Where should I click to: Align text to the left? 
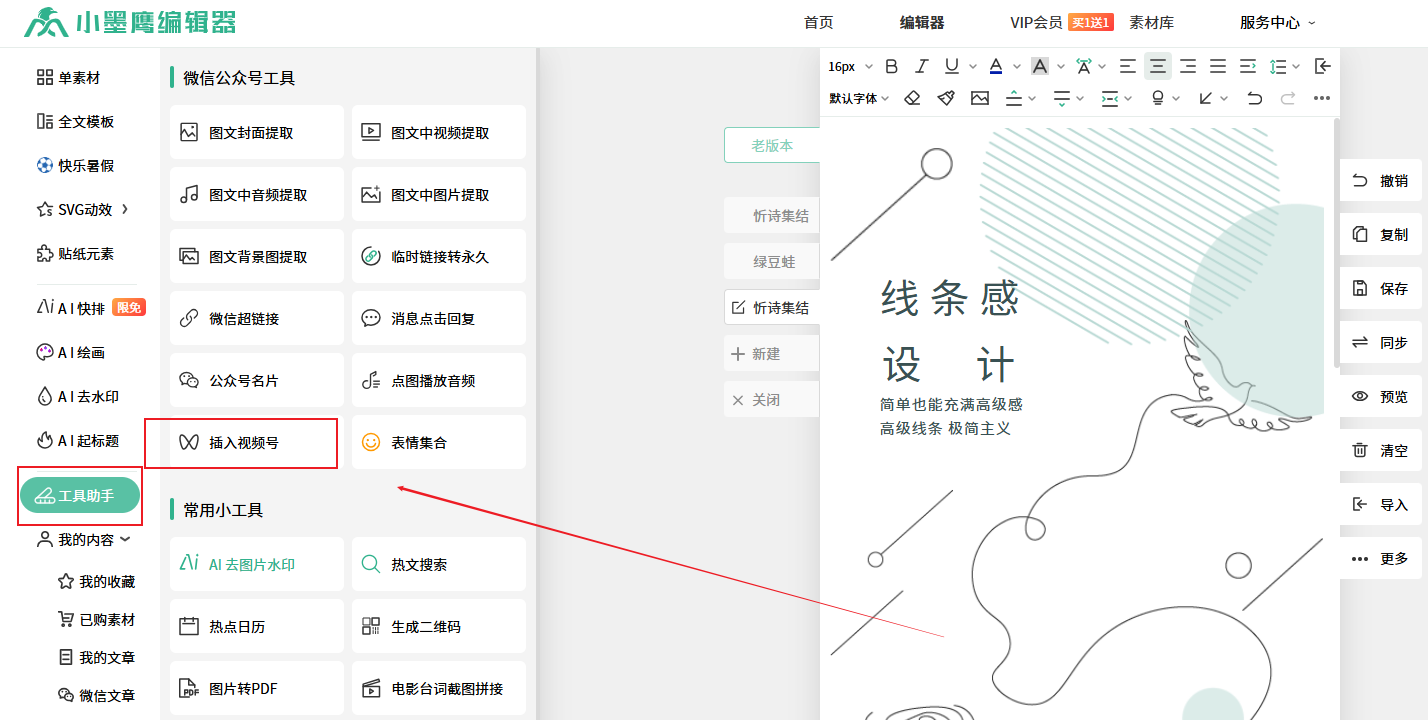coord(1128,66)
